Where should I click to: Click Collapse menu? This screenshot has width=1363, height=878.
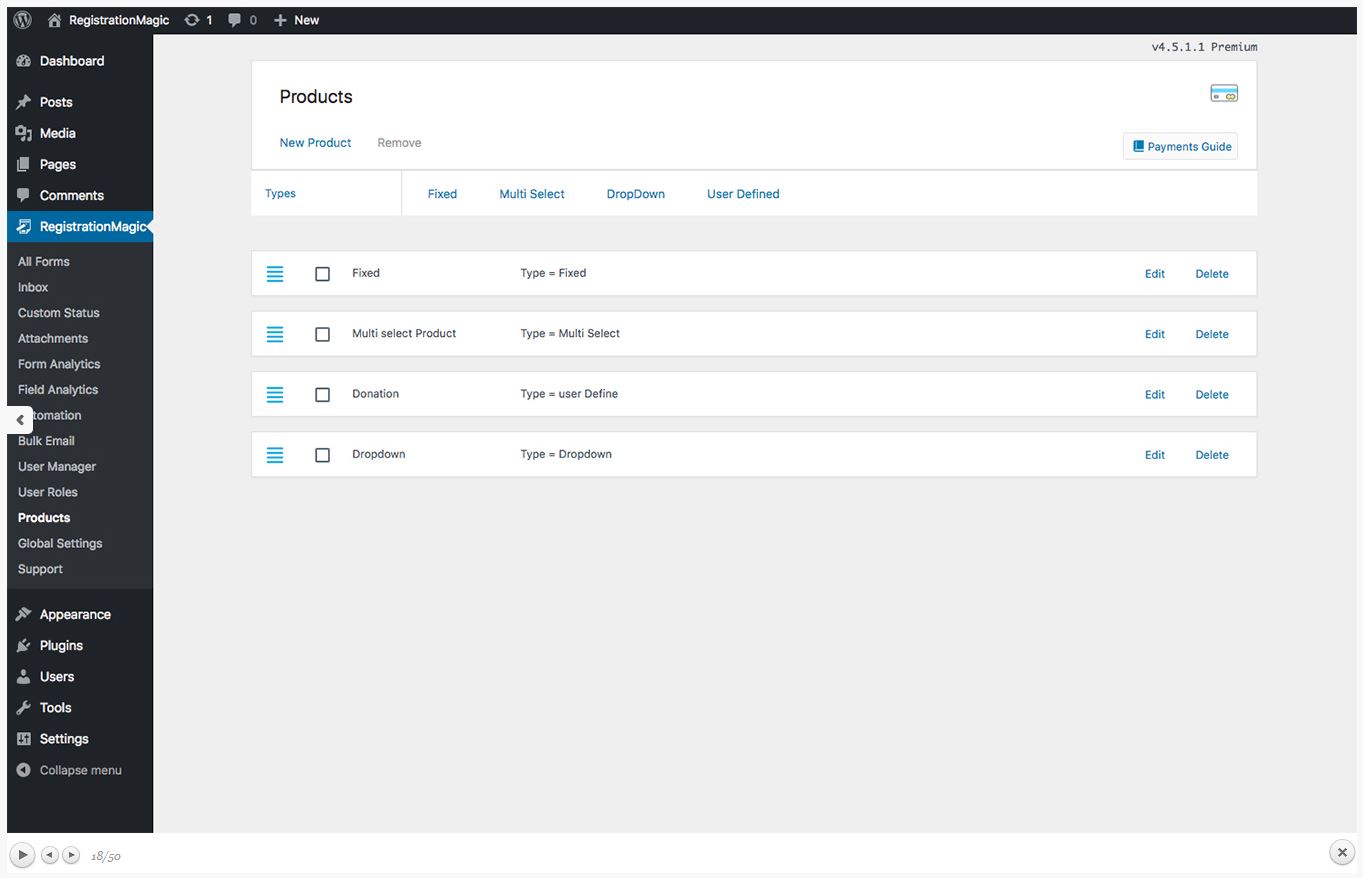point(69,771)
